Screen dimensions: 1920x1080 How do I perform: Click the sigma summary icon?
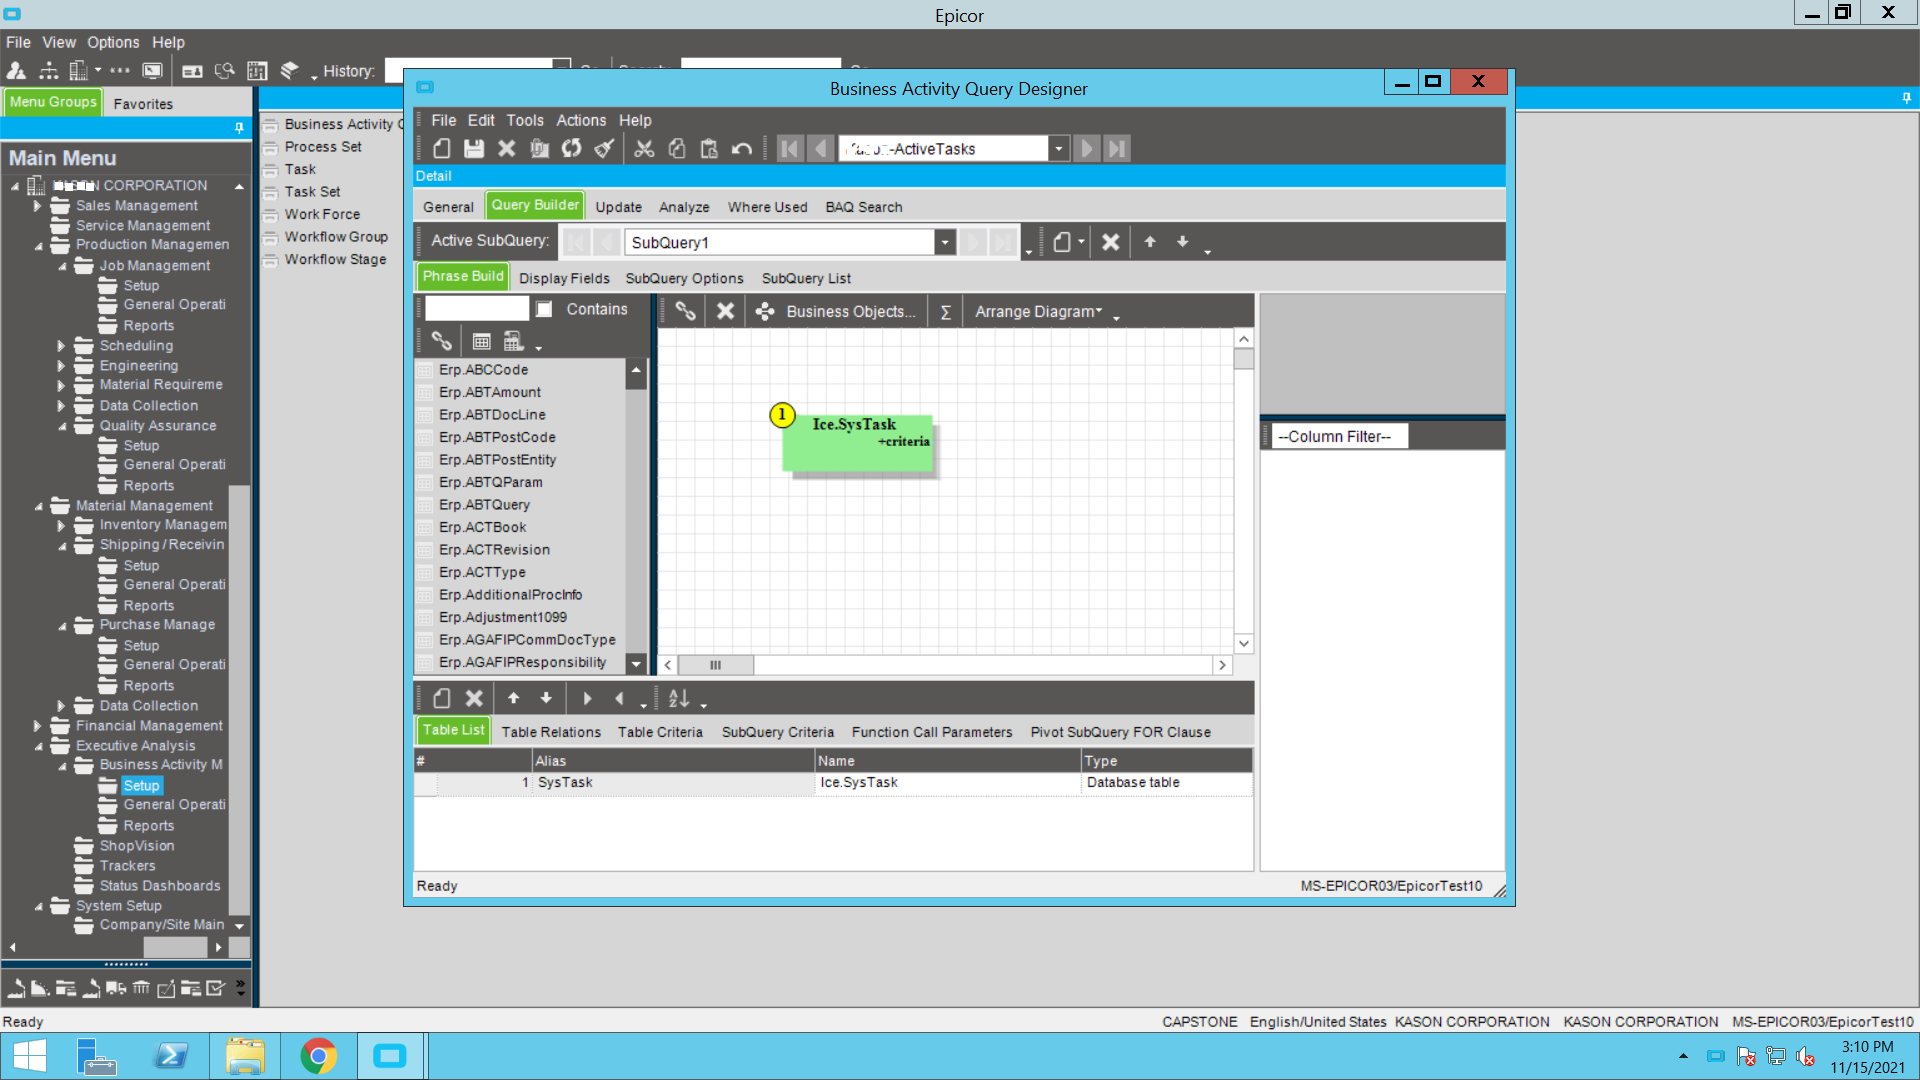(x=945, y=312)
